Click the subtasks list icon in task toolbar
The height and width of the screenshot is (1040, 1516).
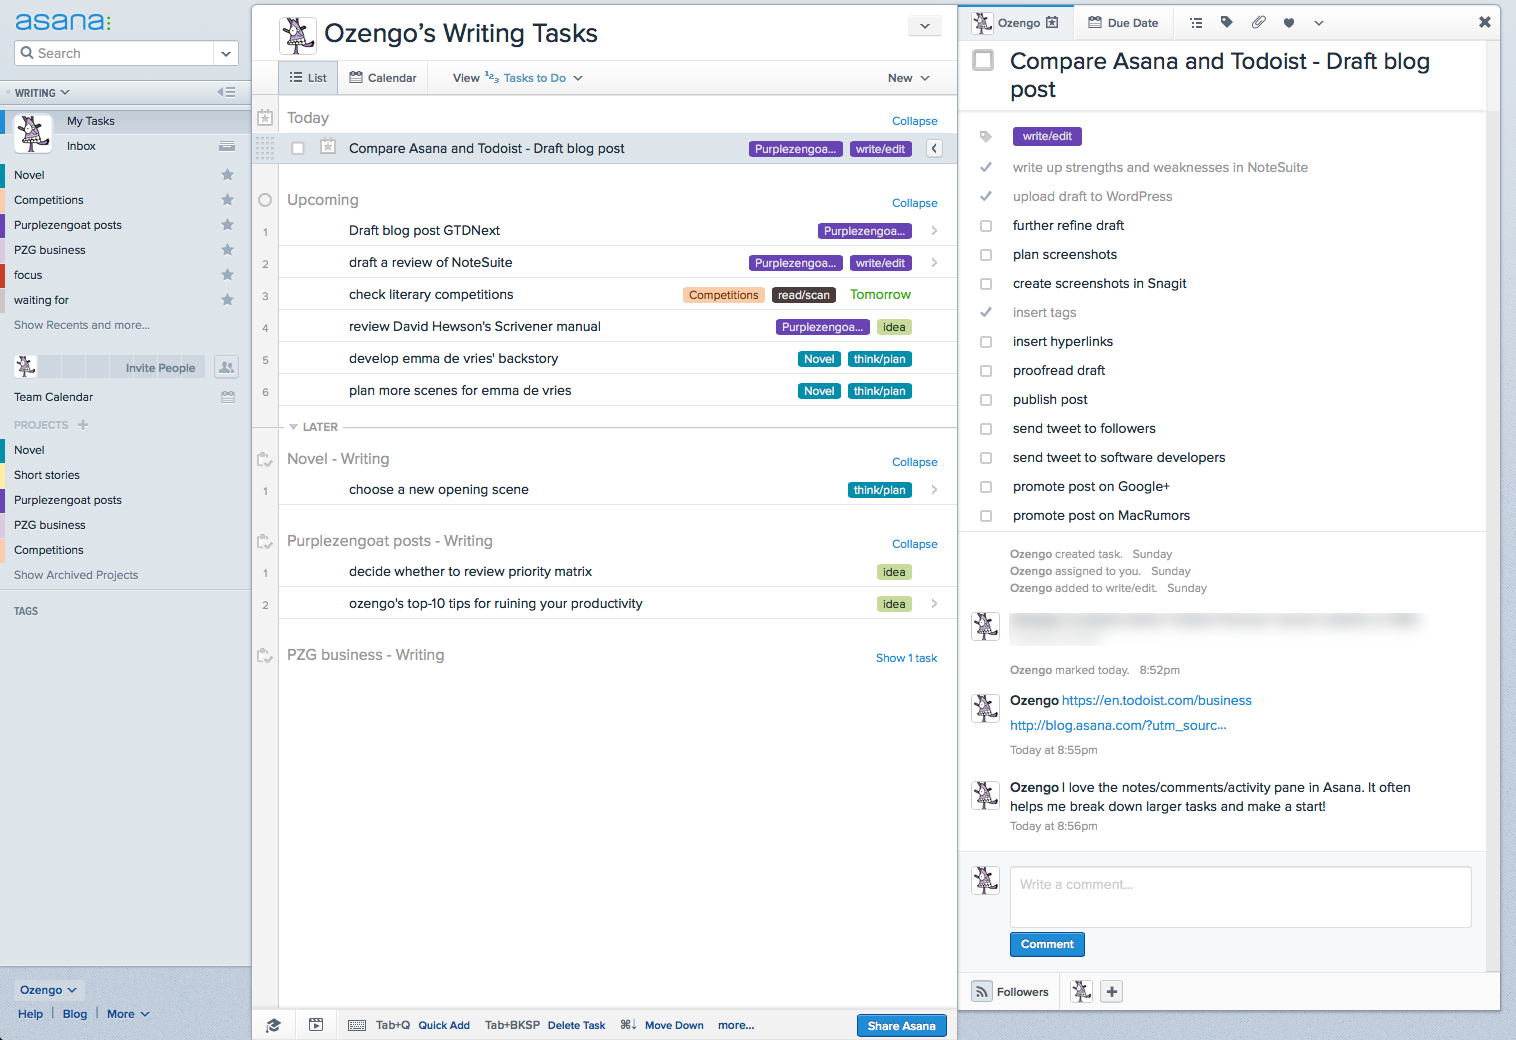point(1196,23)
